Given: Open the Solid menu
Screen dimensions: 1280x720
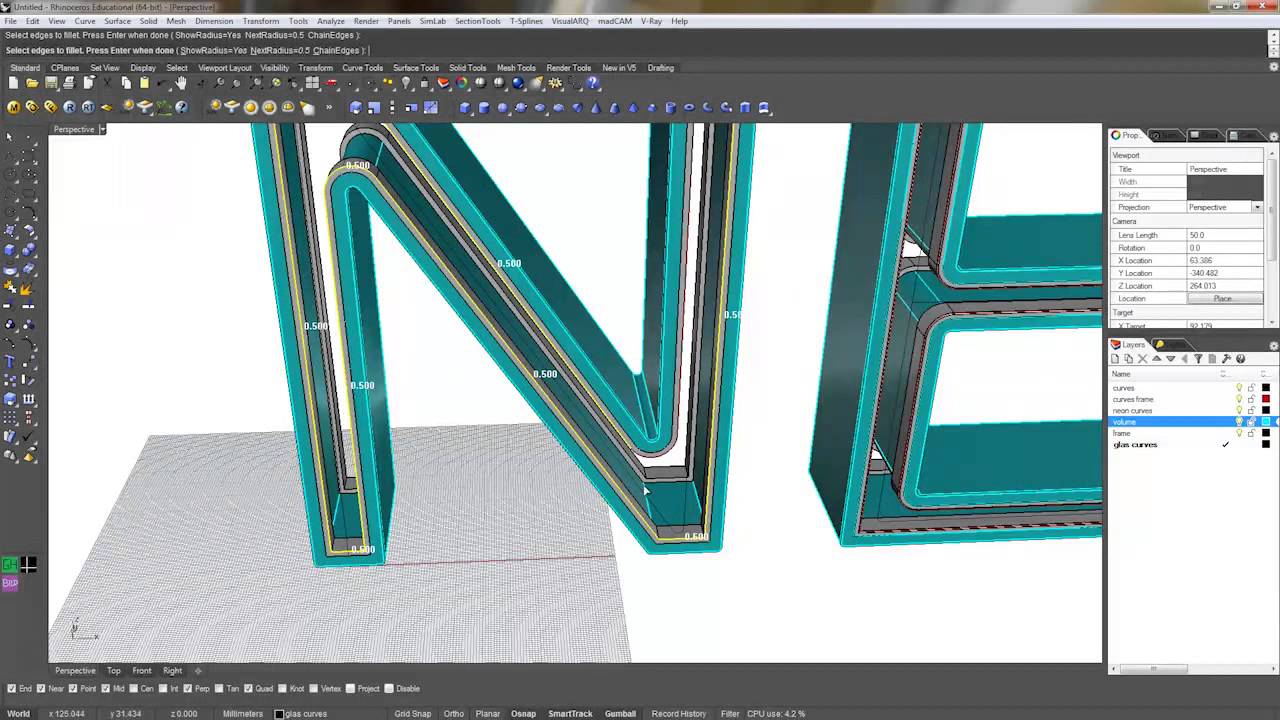Looking at the screenshot, I should [148, 21].
